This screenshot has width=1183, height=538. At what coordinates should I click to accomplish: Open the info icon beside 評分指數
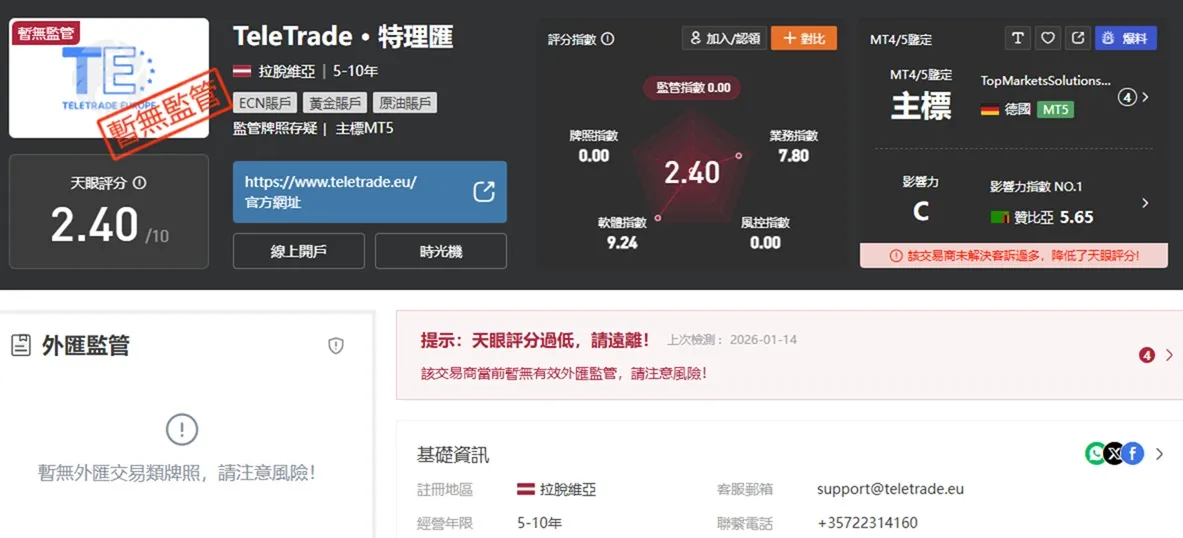[607, 39]
